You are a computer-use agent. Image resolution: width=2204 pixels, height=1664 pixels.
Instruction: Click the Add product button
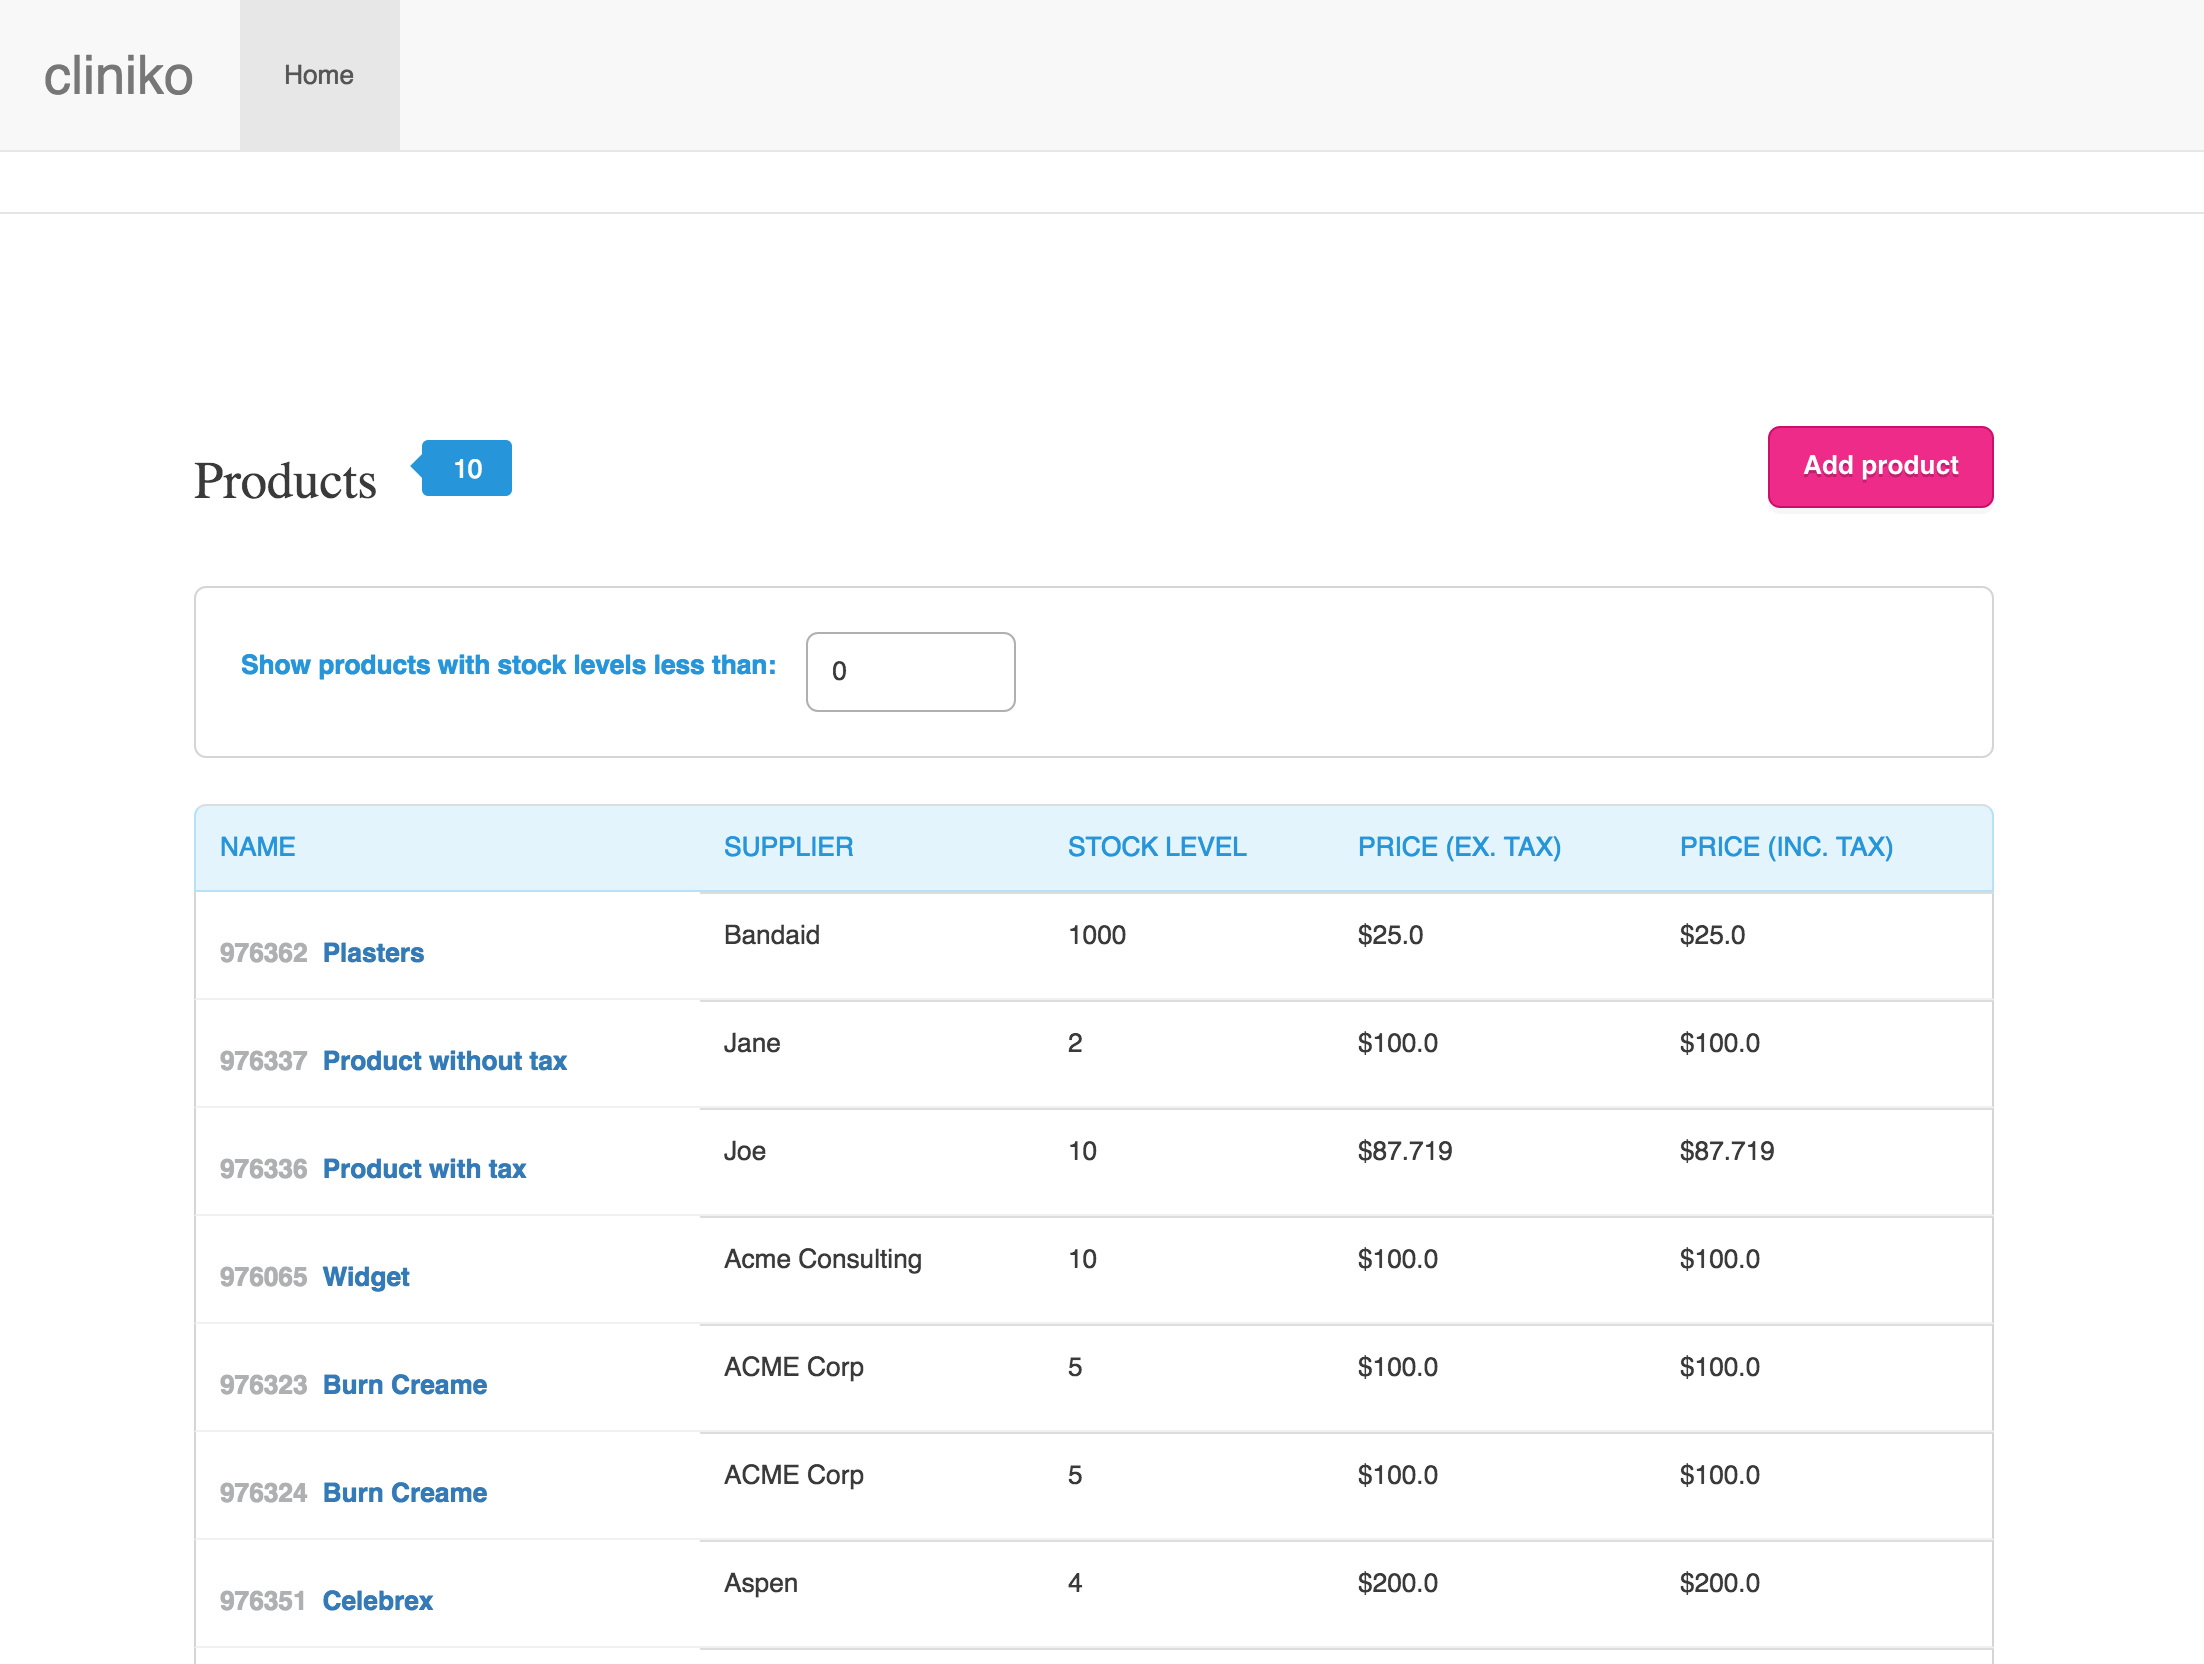point(1880,467)
